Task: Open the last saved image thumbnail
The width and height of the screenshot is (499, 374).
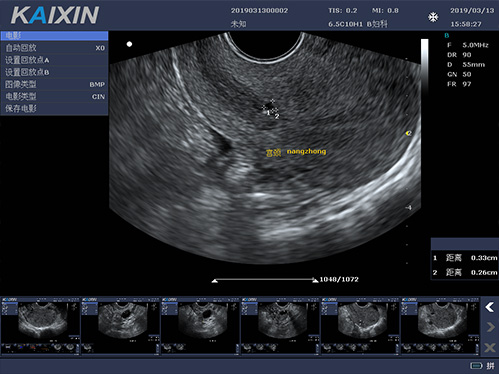Action: tap(440, 326)
